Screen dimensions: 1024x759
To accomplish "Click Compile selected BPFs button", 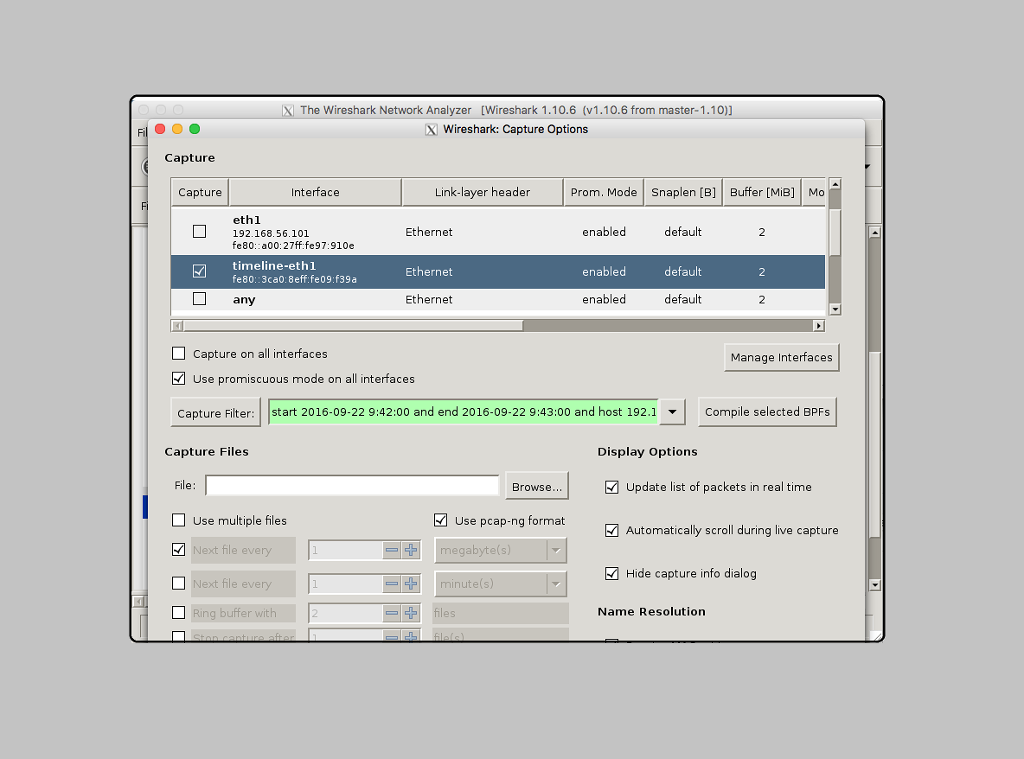I will 767,412.
